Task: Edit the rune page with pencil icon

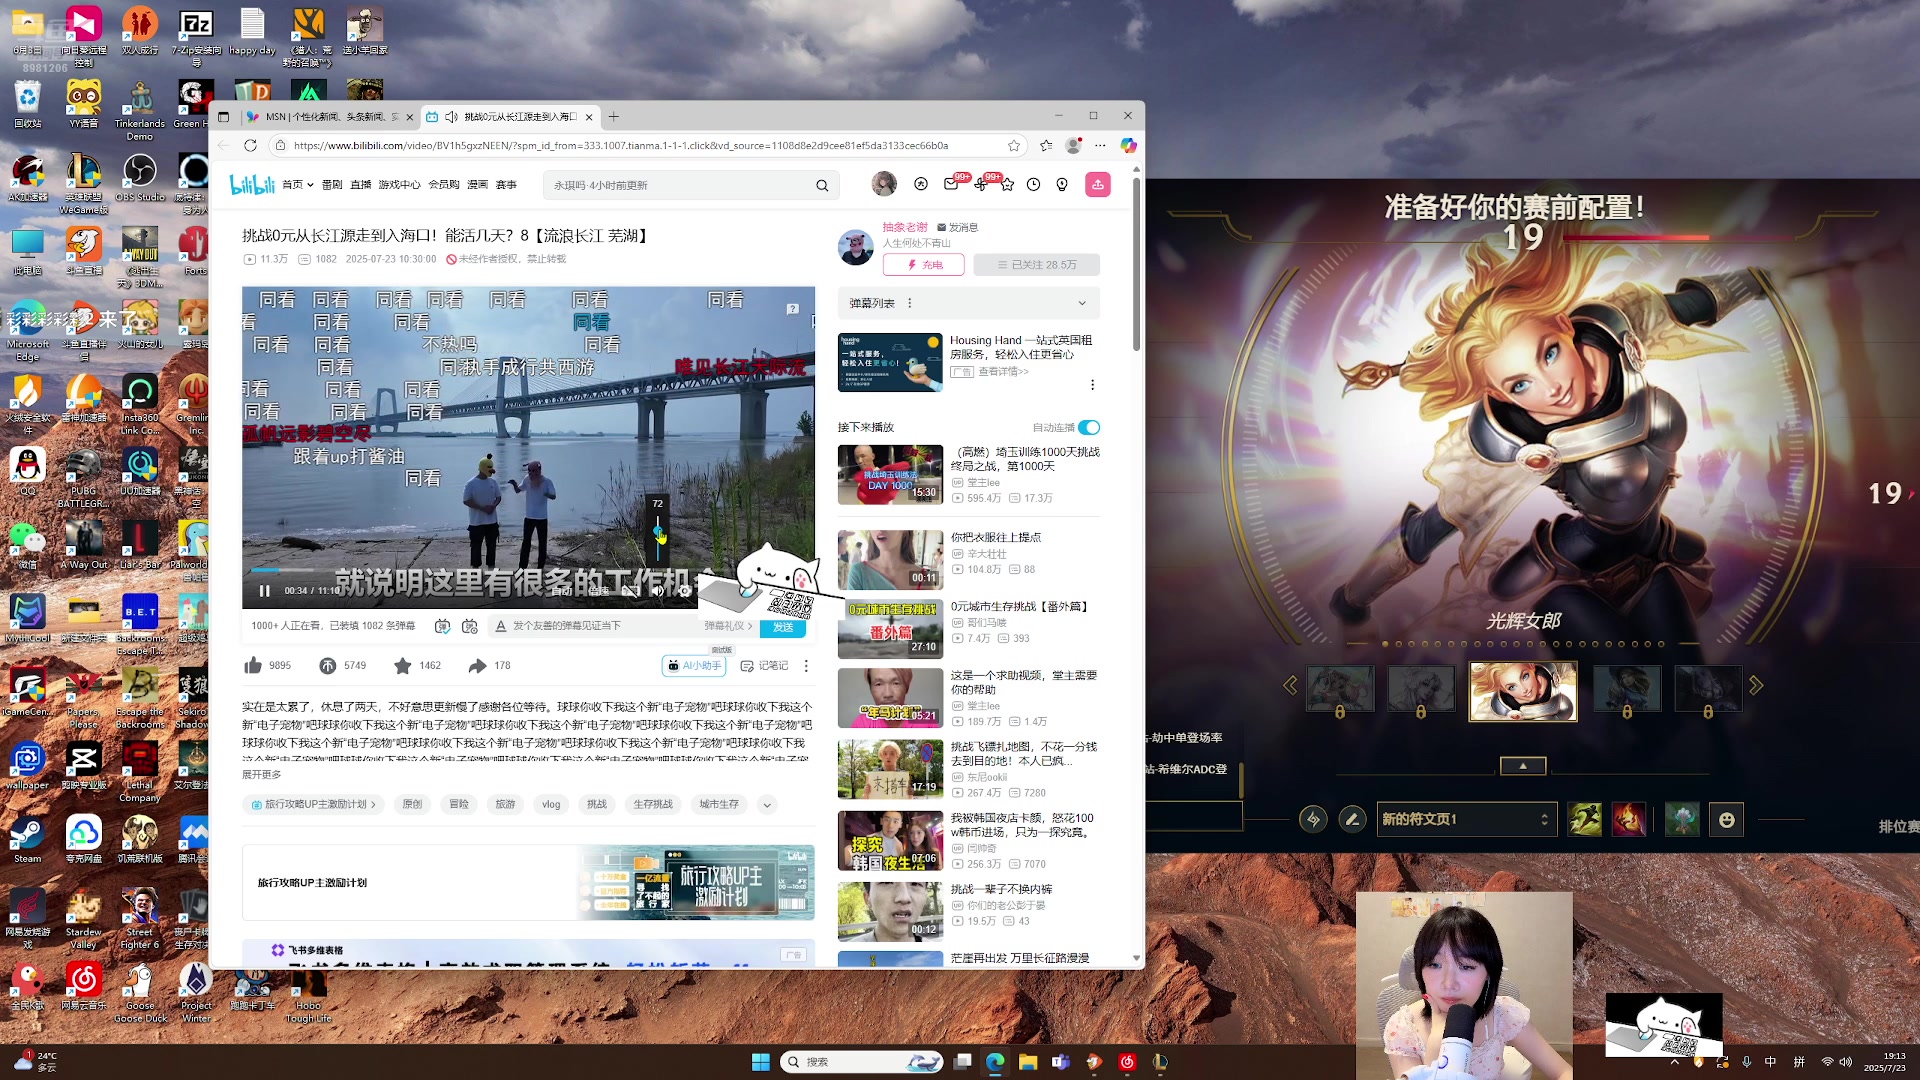Action: coord(1352,819)
